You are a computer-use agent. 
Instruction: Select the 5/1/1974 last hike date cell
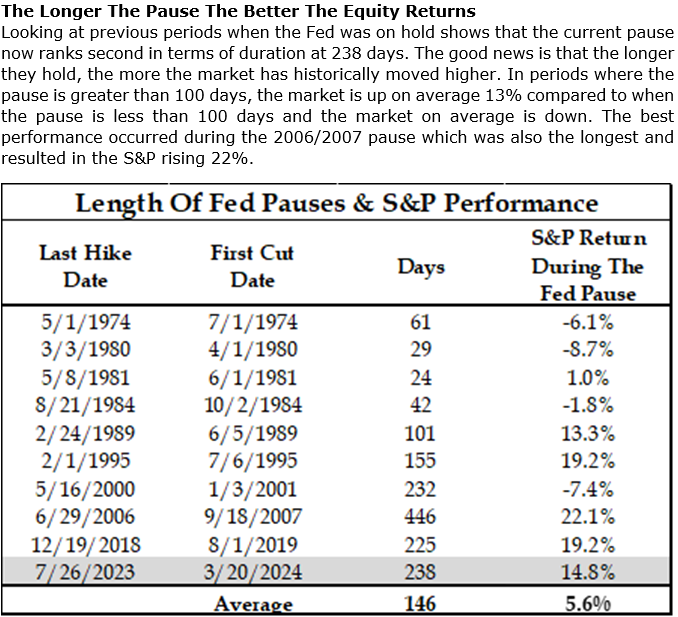tap(85, 323)
